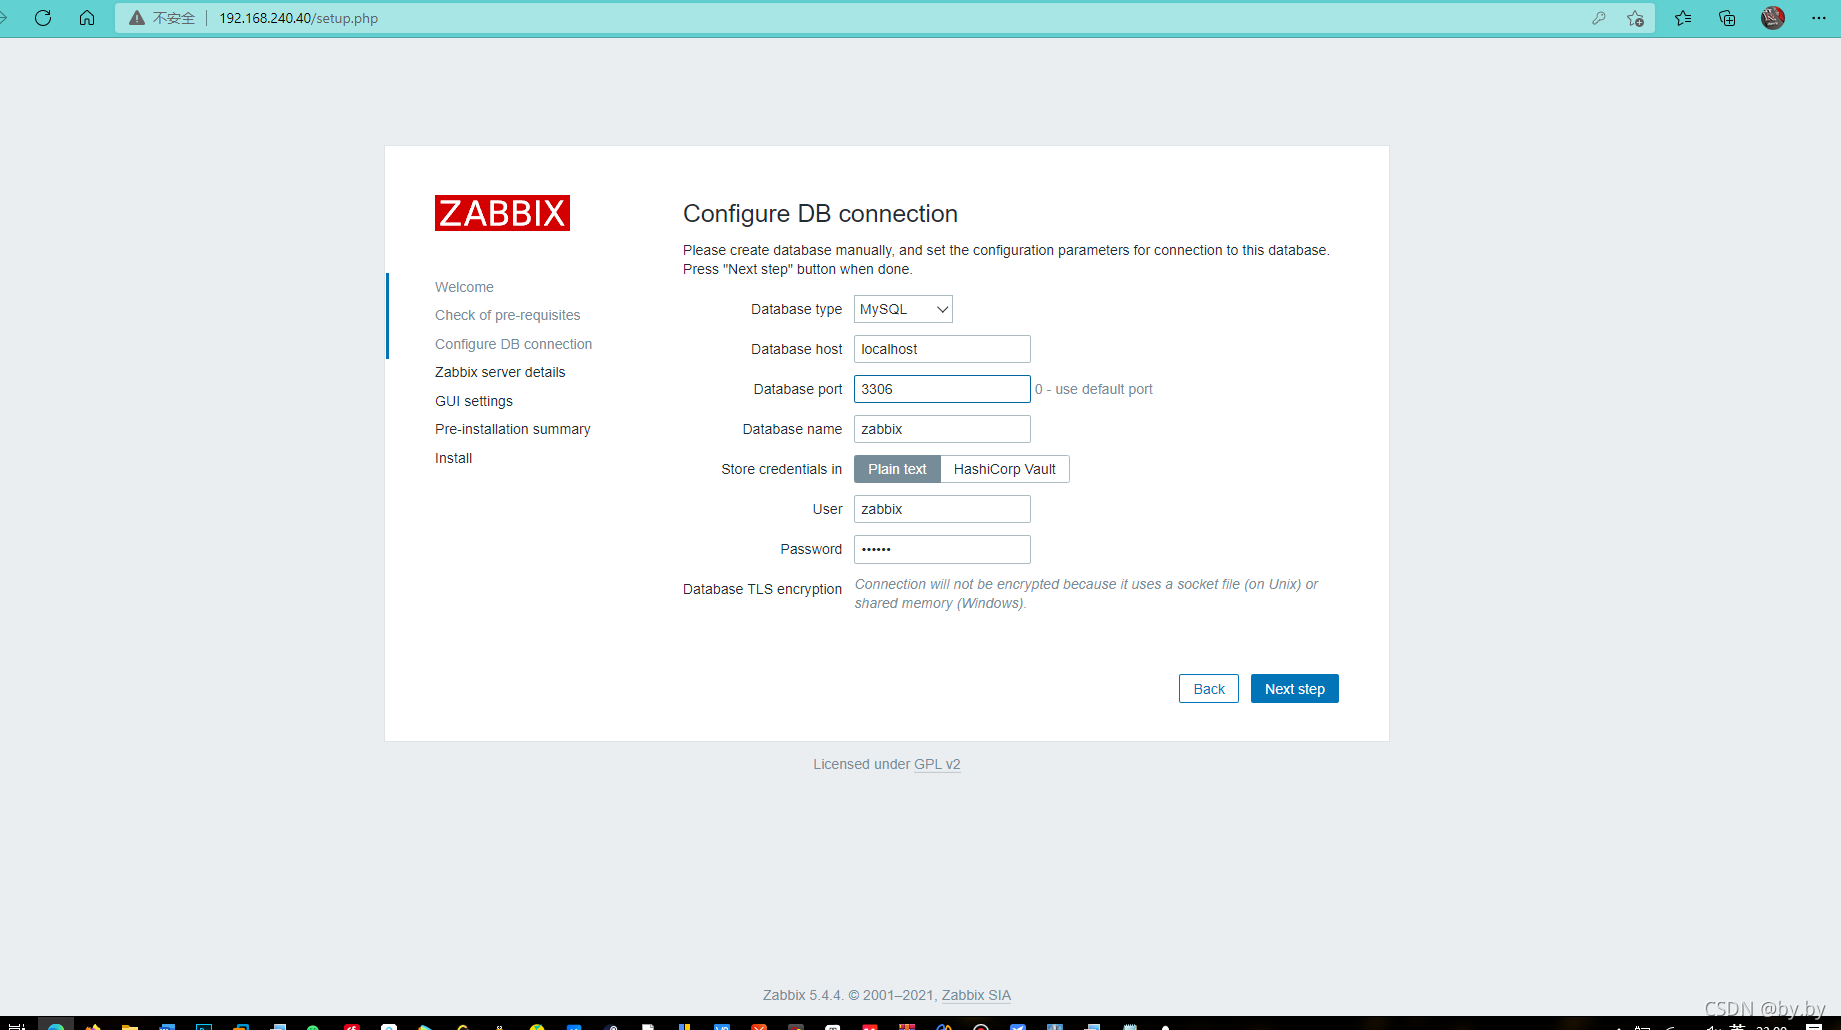Open the browser profile avatar
Screen dimensions: 1841x1030
coord(1773,18)
